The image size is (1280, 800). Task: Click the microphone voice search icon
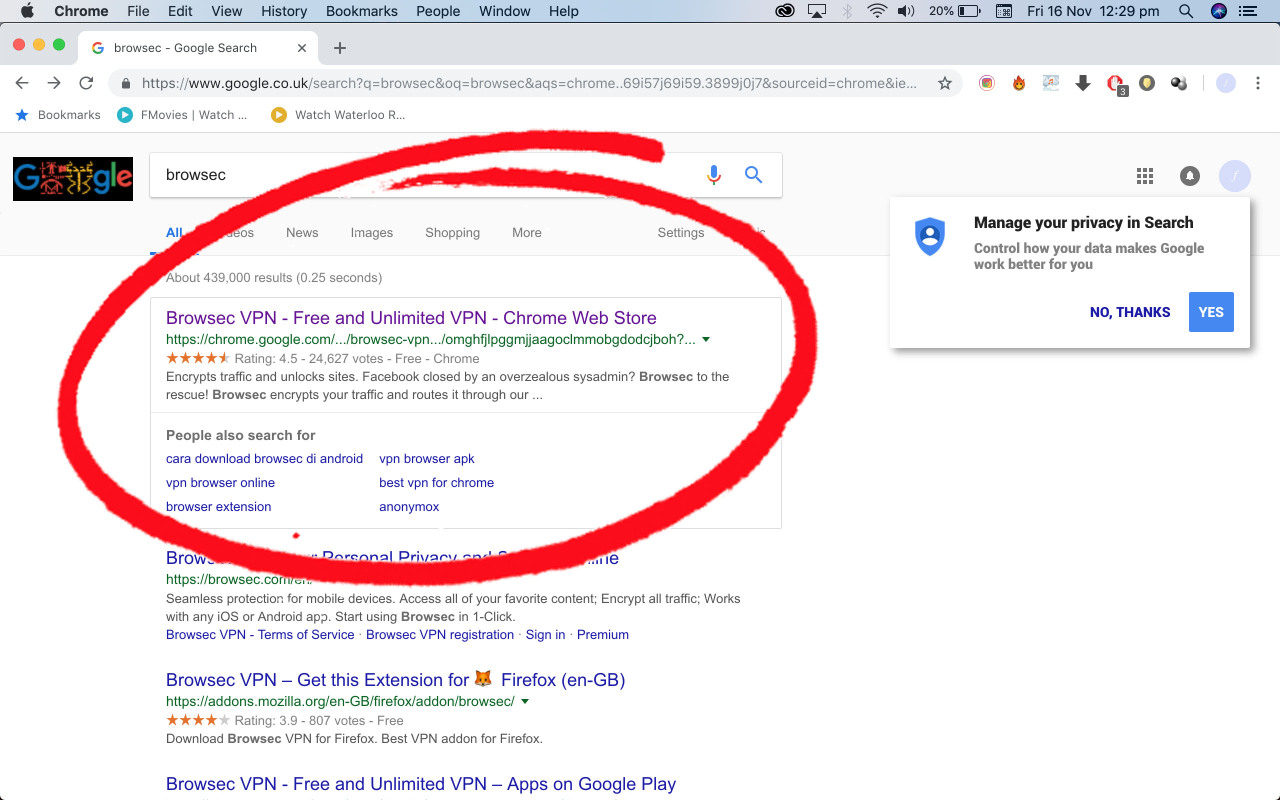coord(713,175)
